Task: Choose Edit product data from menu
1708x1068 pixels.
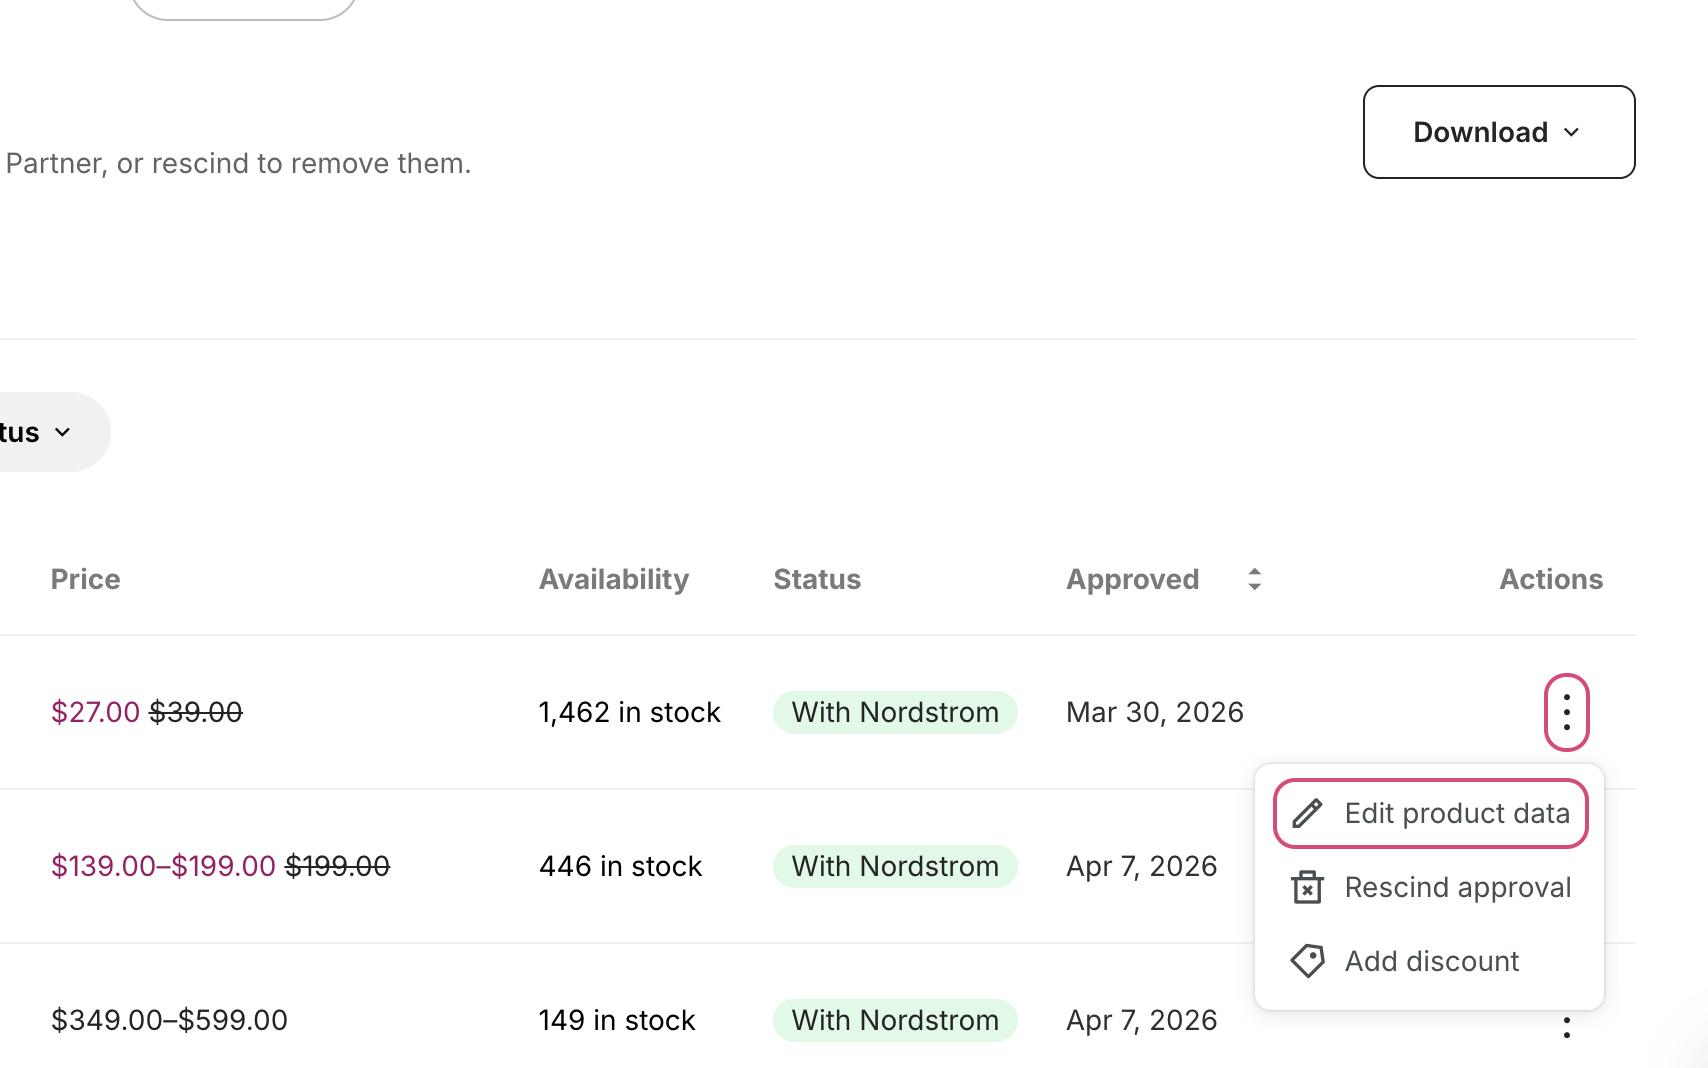Action: click(1430, 813)
